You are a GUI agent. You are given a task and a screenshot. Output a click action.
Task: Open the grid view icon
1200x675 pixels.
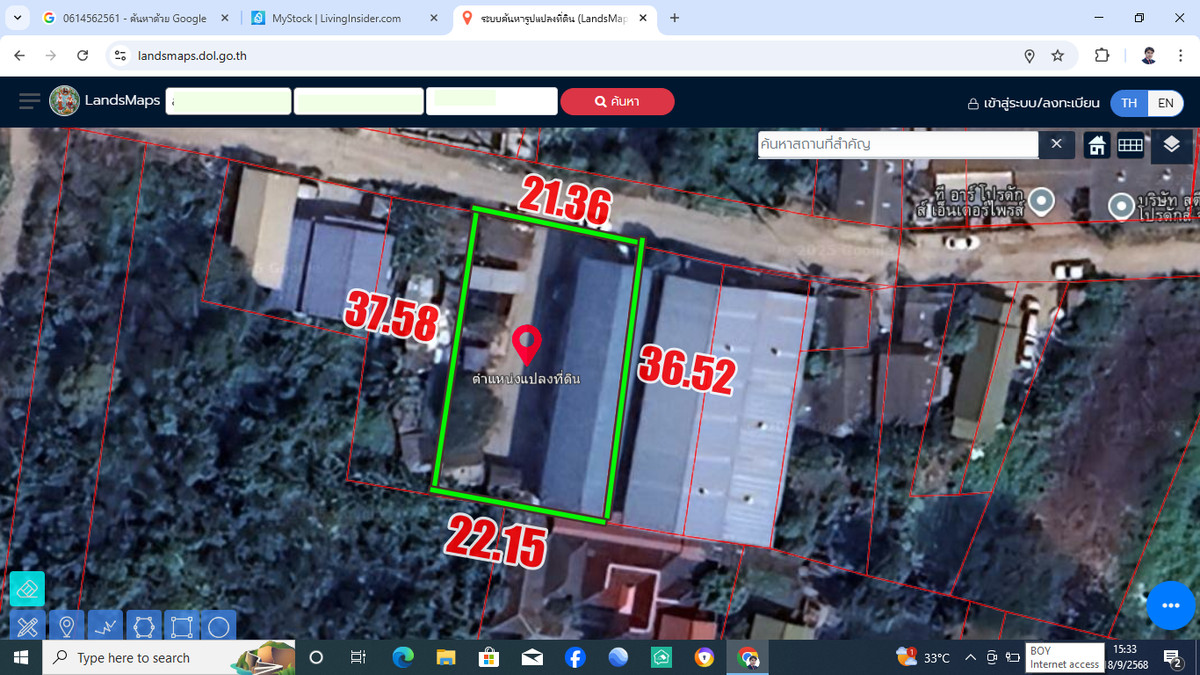click(1130, 145)
